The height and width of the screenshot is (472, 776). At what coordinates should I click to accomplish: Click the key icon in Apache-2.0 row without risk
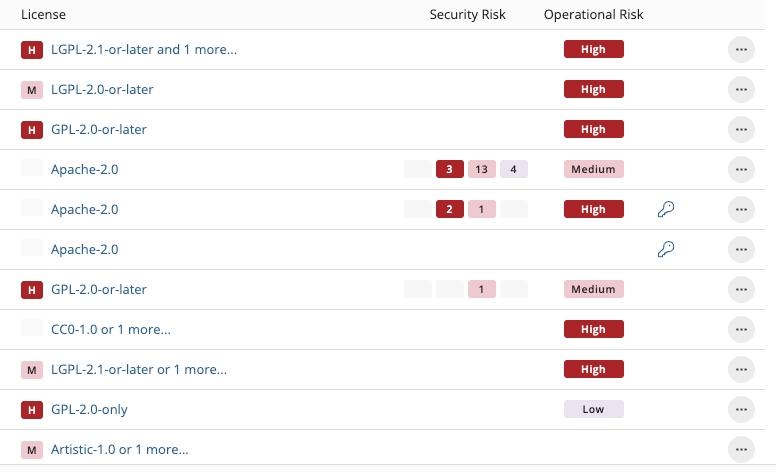(666, 249)
